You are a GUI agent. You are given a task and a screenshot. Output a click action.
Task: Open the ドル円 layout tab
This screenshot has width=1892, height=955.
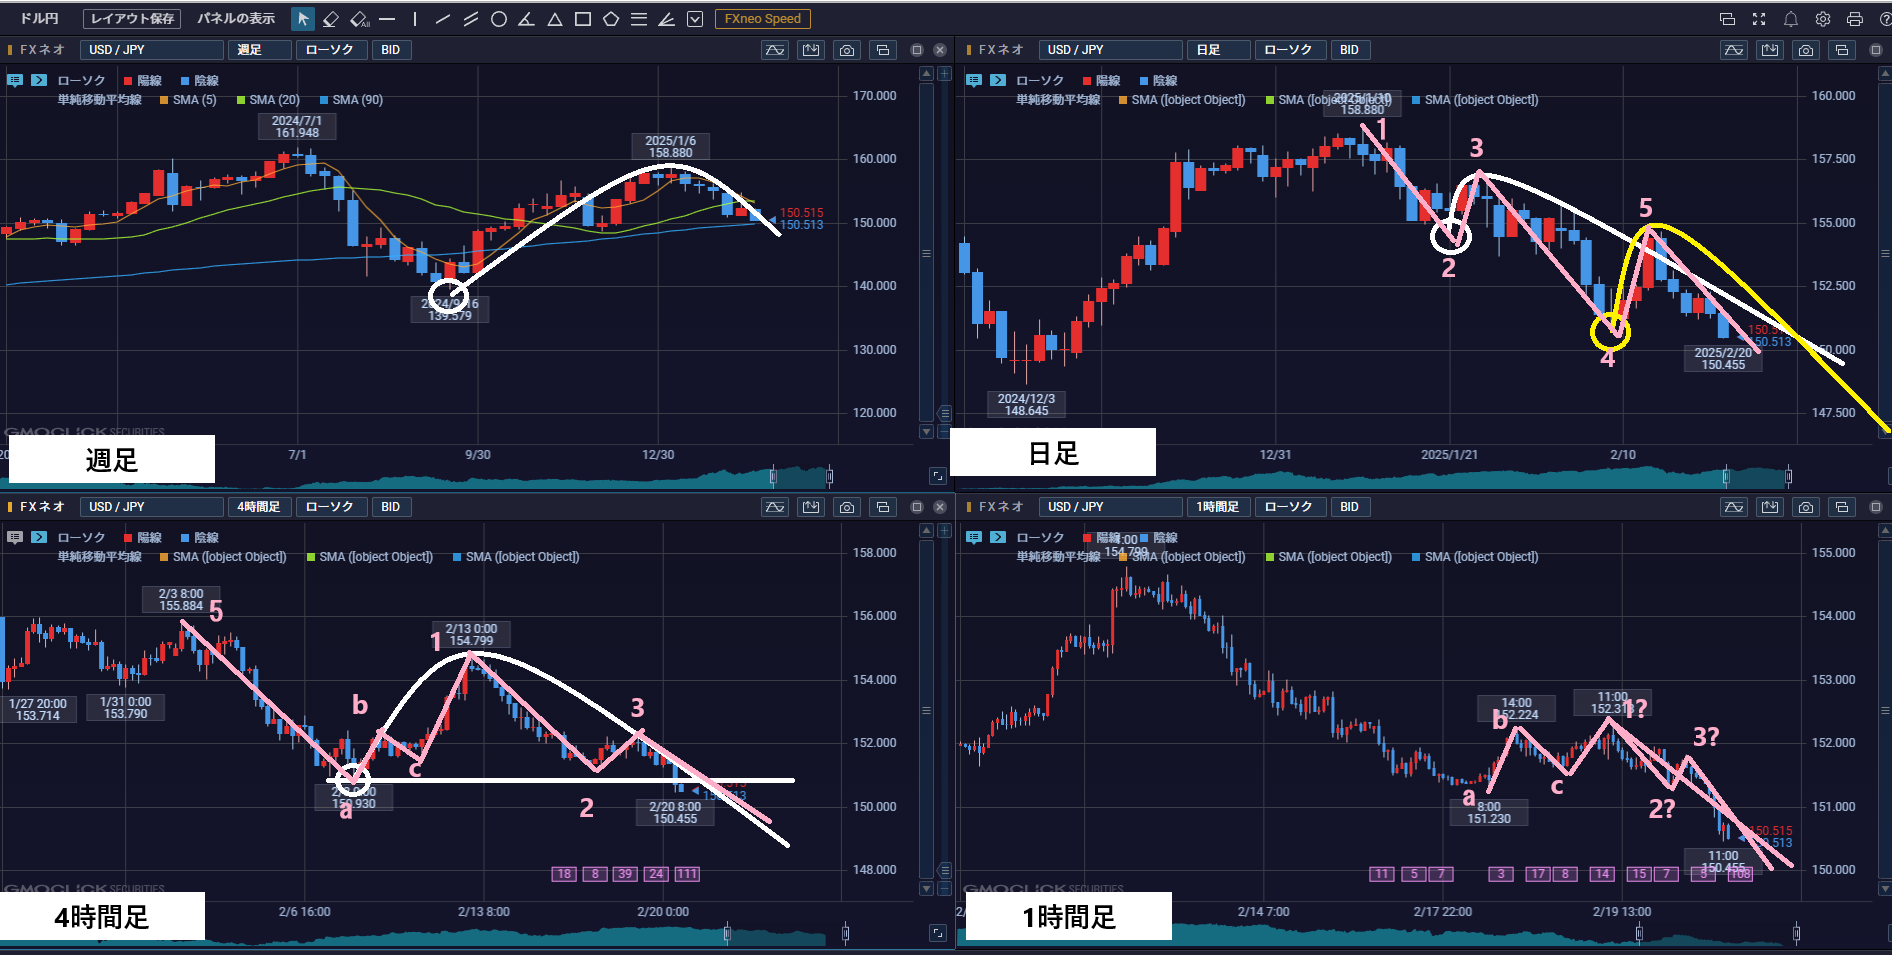40,19
